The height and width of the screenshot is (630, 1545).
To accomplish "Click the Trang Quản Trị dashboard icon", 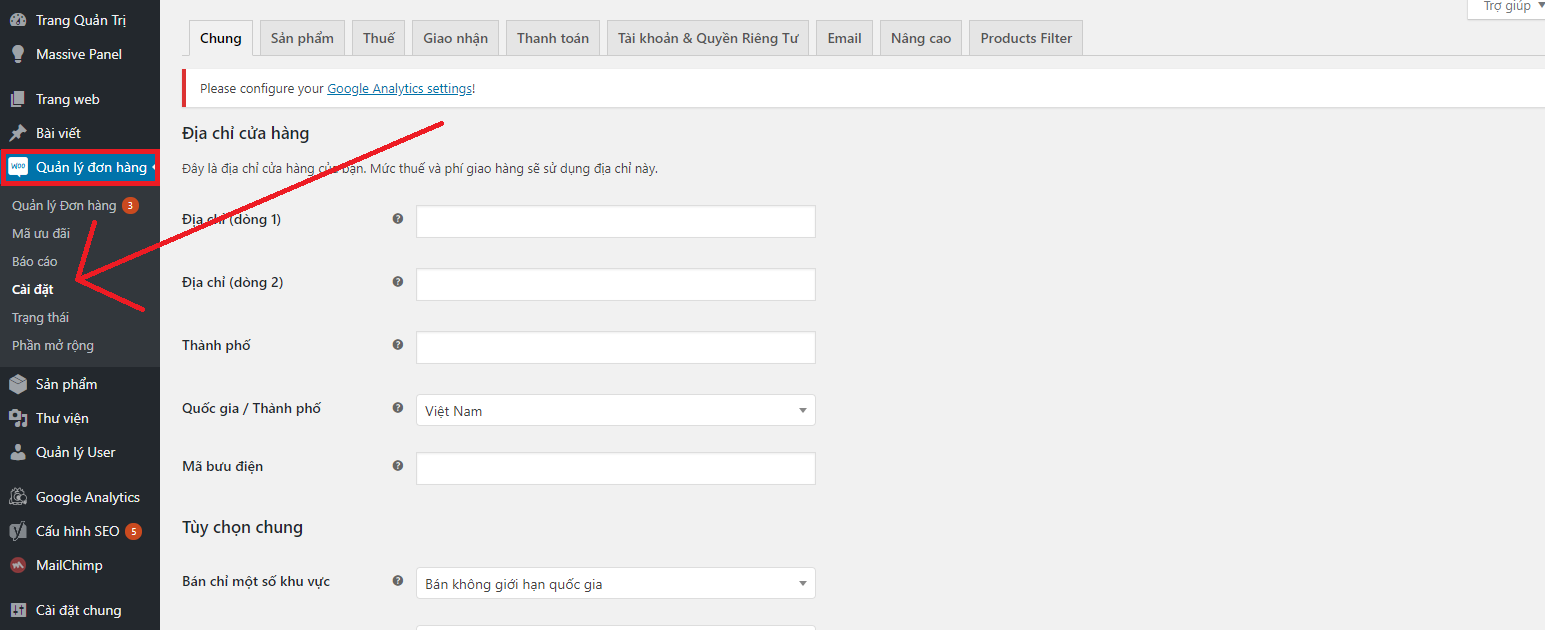I will coord(18,20).
